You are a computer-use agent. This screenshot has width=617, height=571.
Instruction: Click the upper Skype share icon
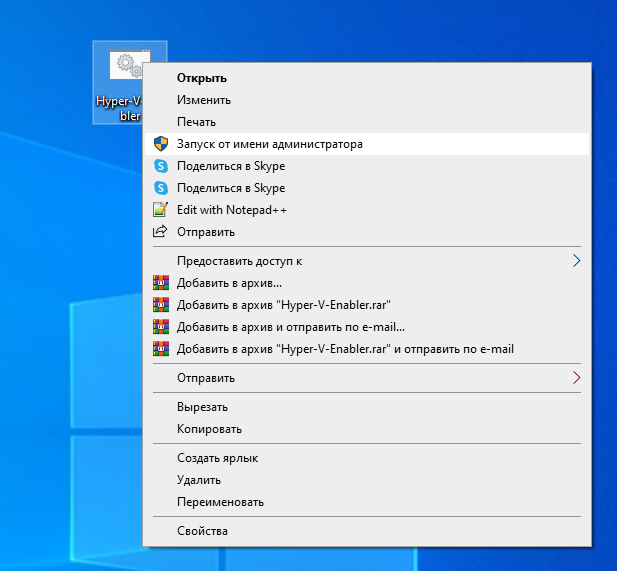point(160,166)
